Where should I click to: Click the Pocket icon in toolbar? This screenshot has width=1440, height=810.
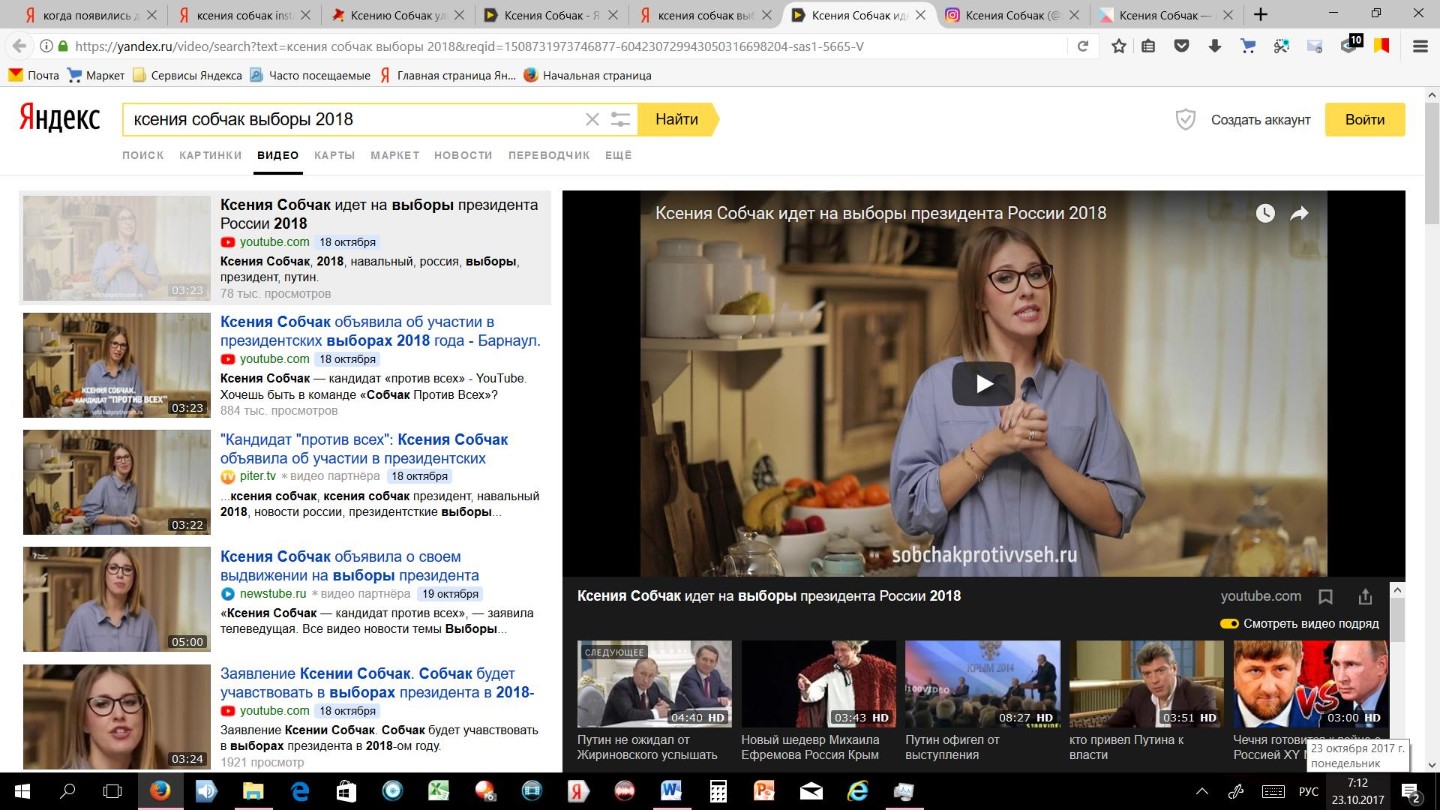click(1182, 46)
